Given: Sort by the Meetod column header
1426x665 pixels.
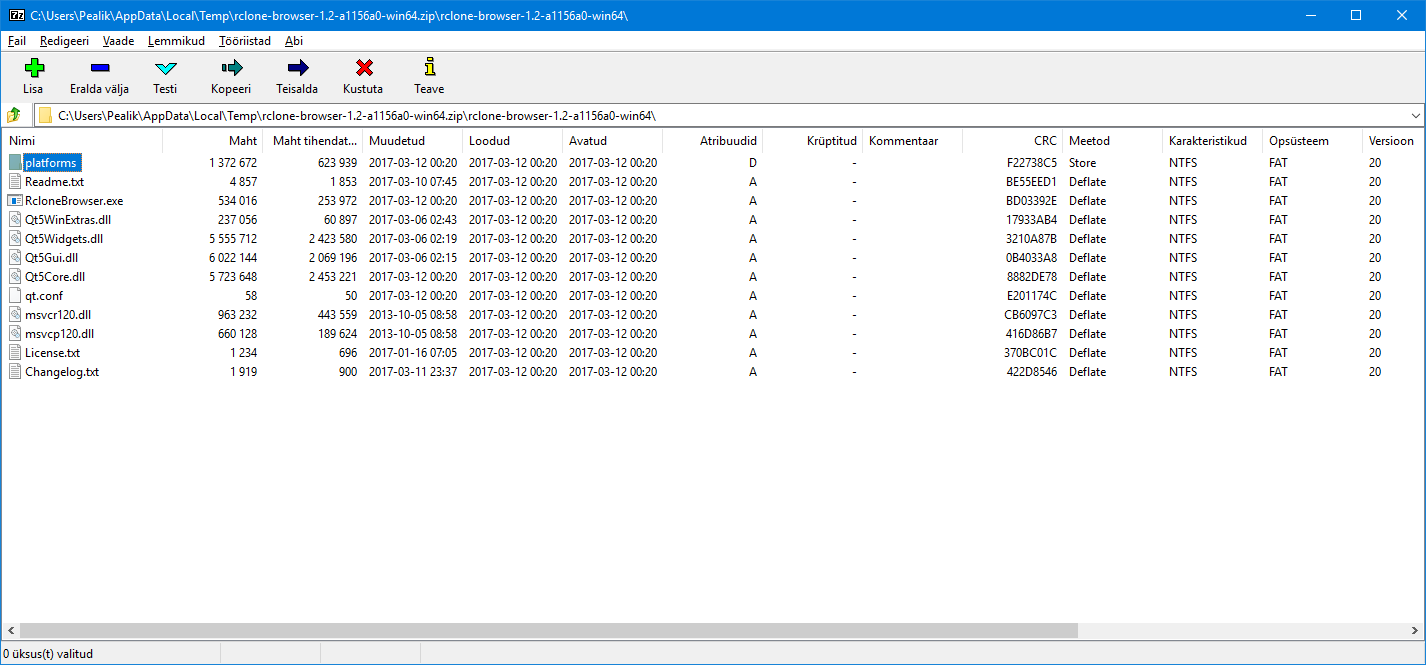Looking at the screenshot, I should pos(1112,141).
